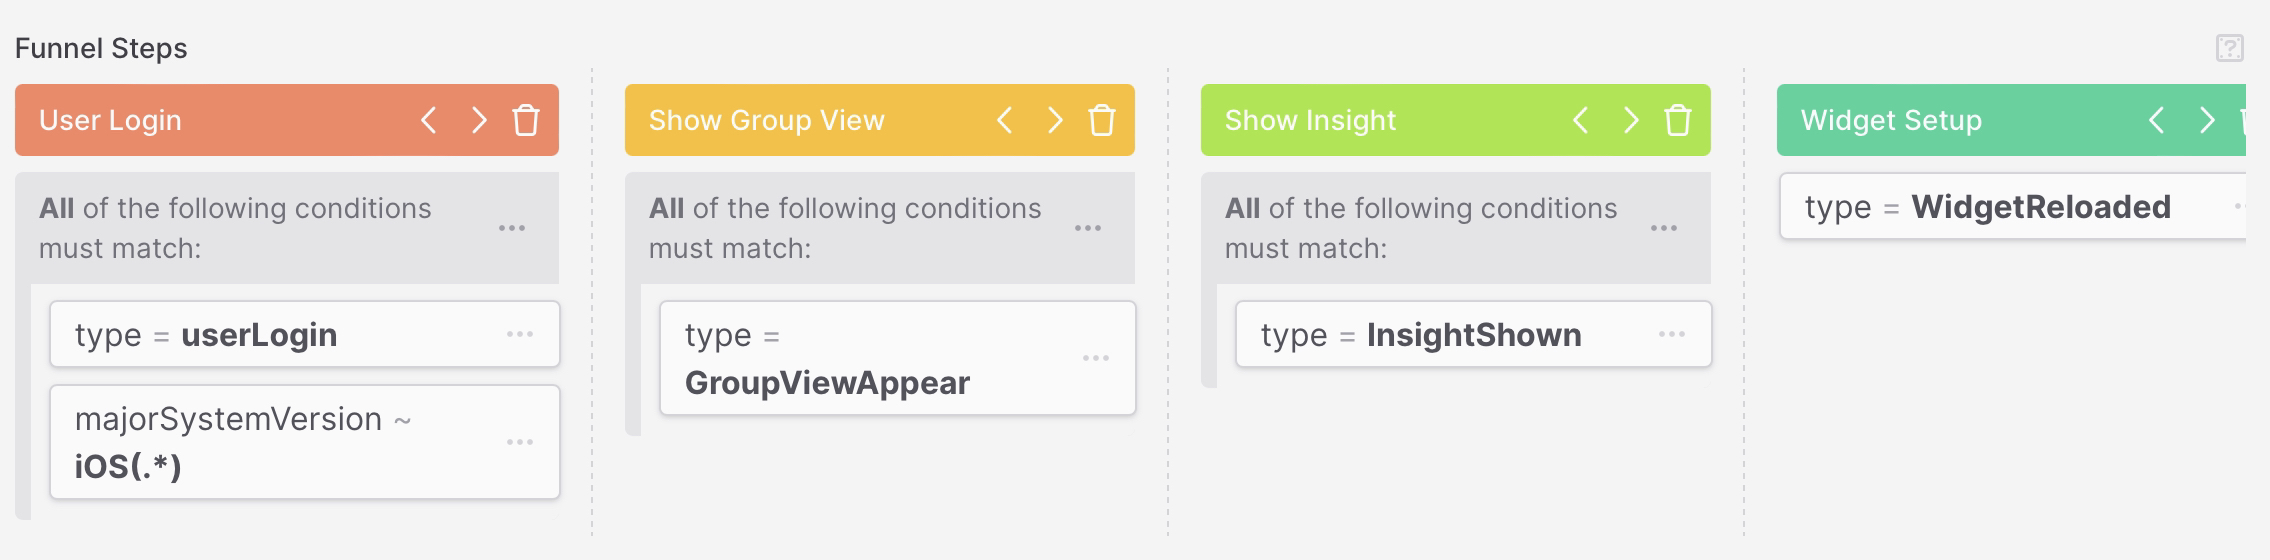The image size is (2270, 560).
Task: Open options for Show Group View conditions
Action: (1087, 228)
